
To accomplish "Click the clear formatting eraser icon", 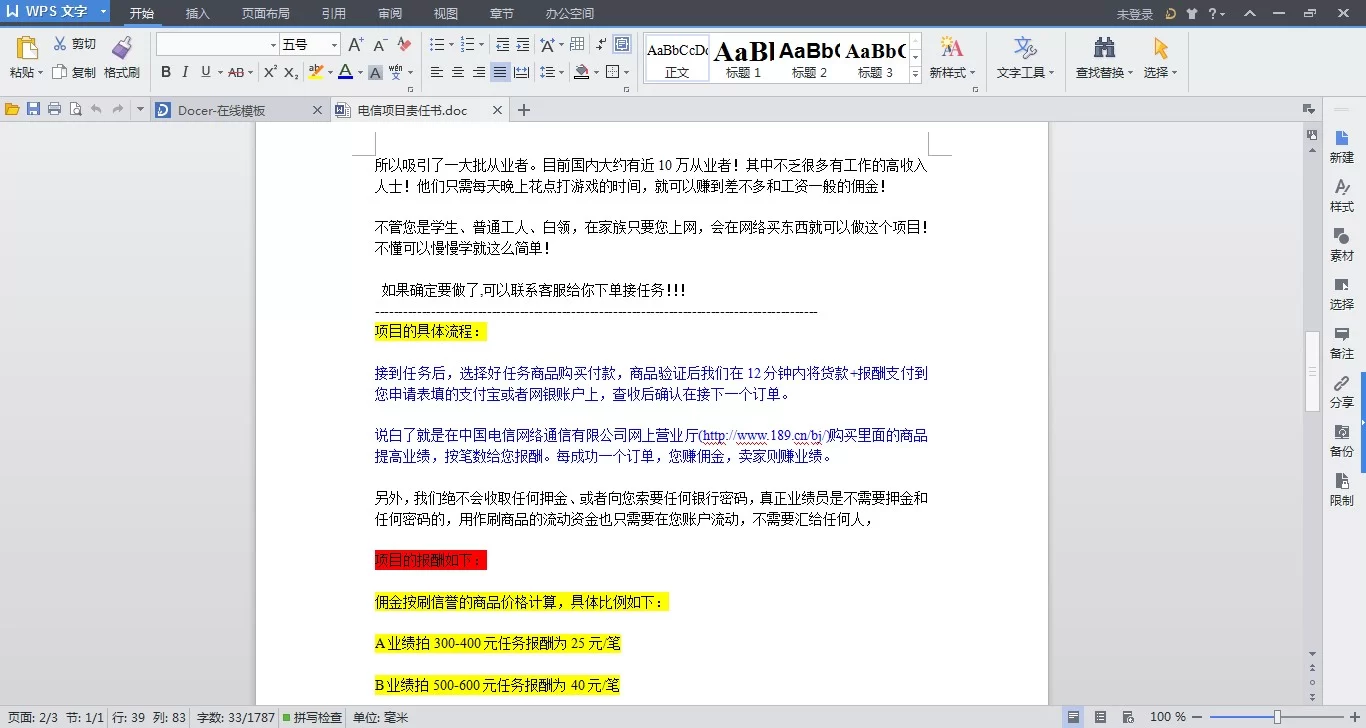I will tap(404, 45).
